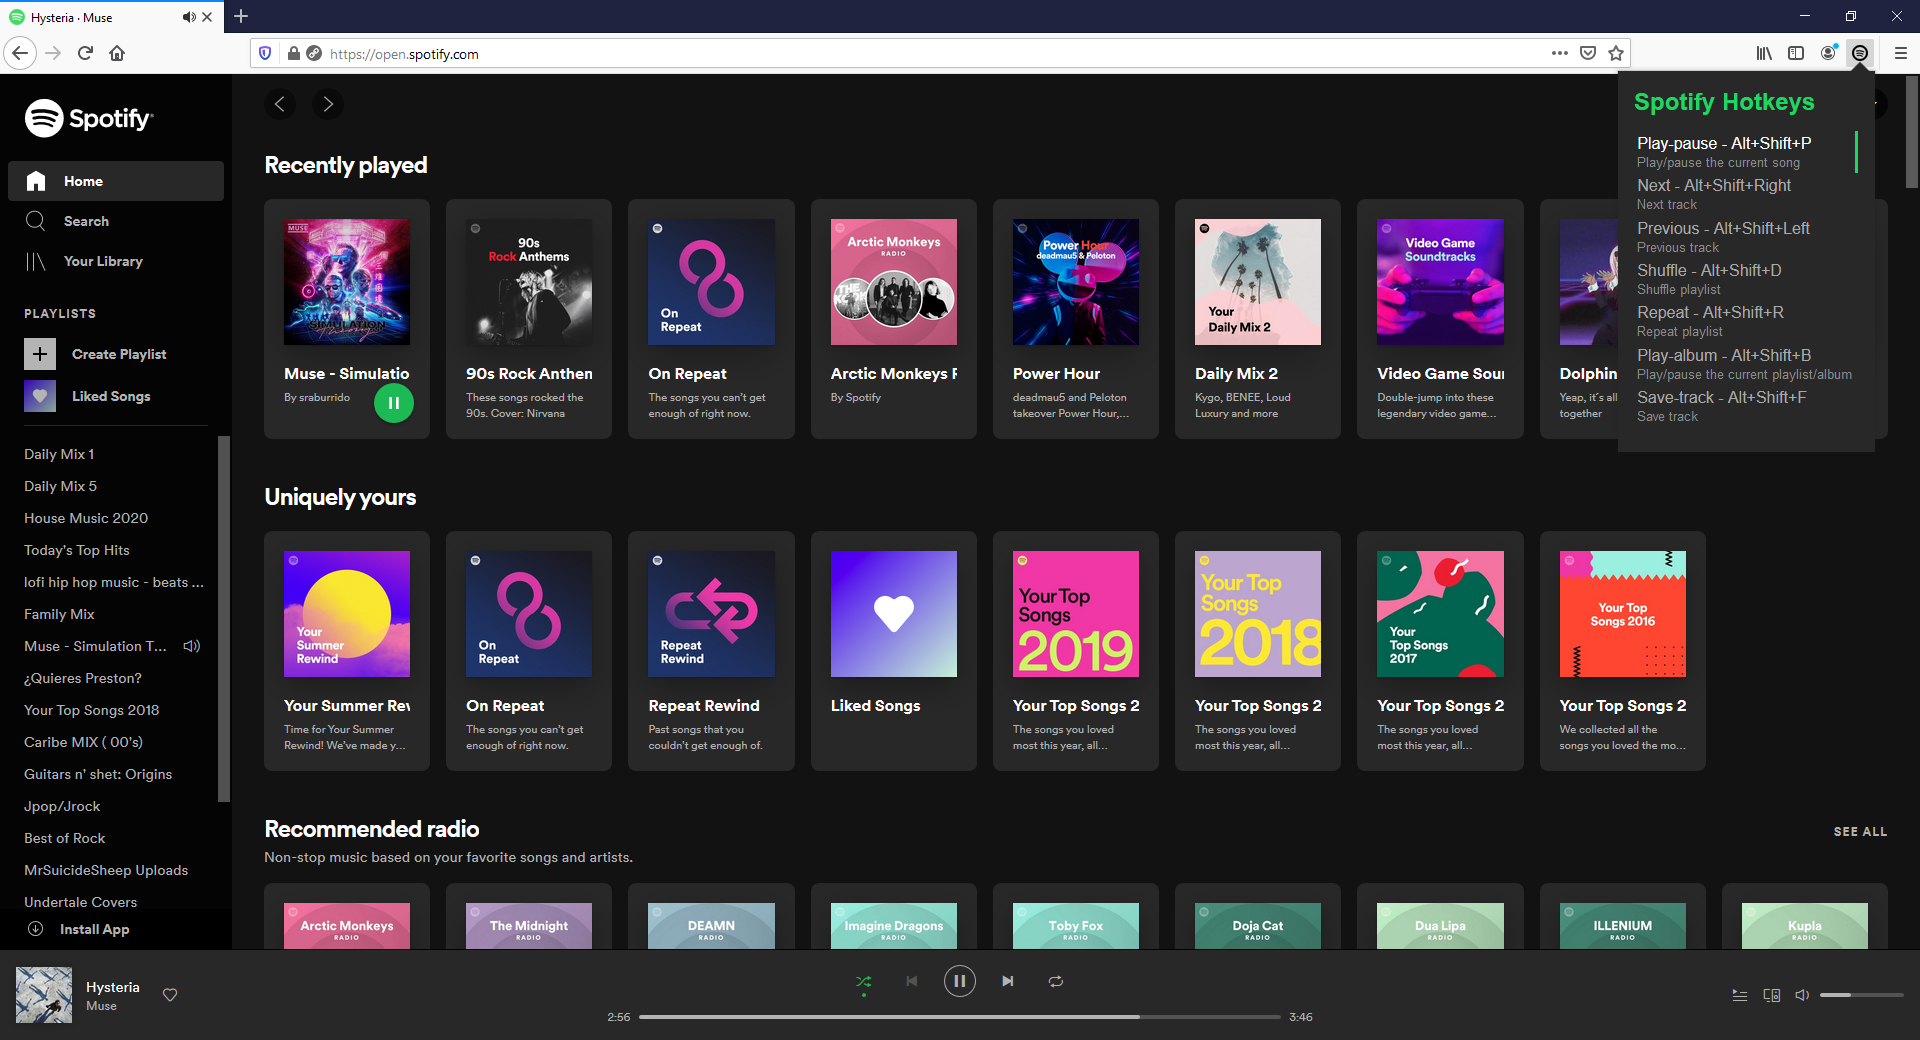This screenshot has width=1920, height=1040.
Task: Click Save to Pocket icon
Action: [x=1588, y=53]
